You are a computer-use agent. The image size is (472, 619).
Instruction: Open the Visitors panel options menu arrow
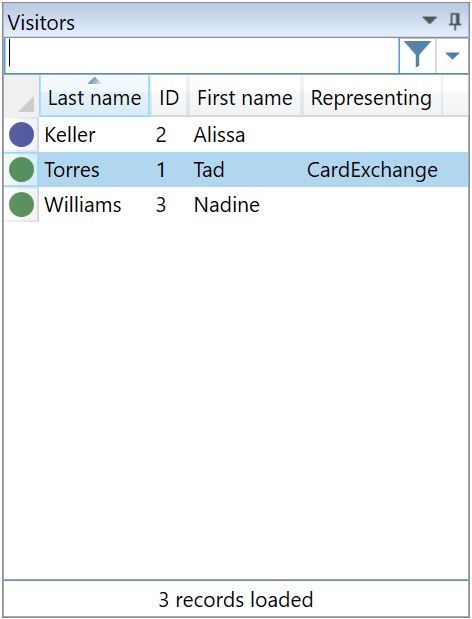pos(430,20)
